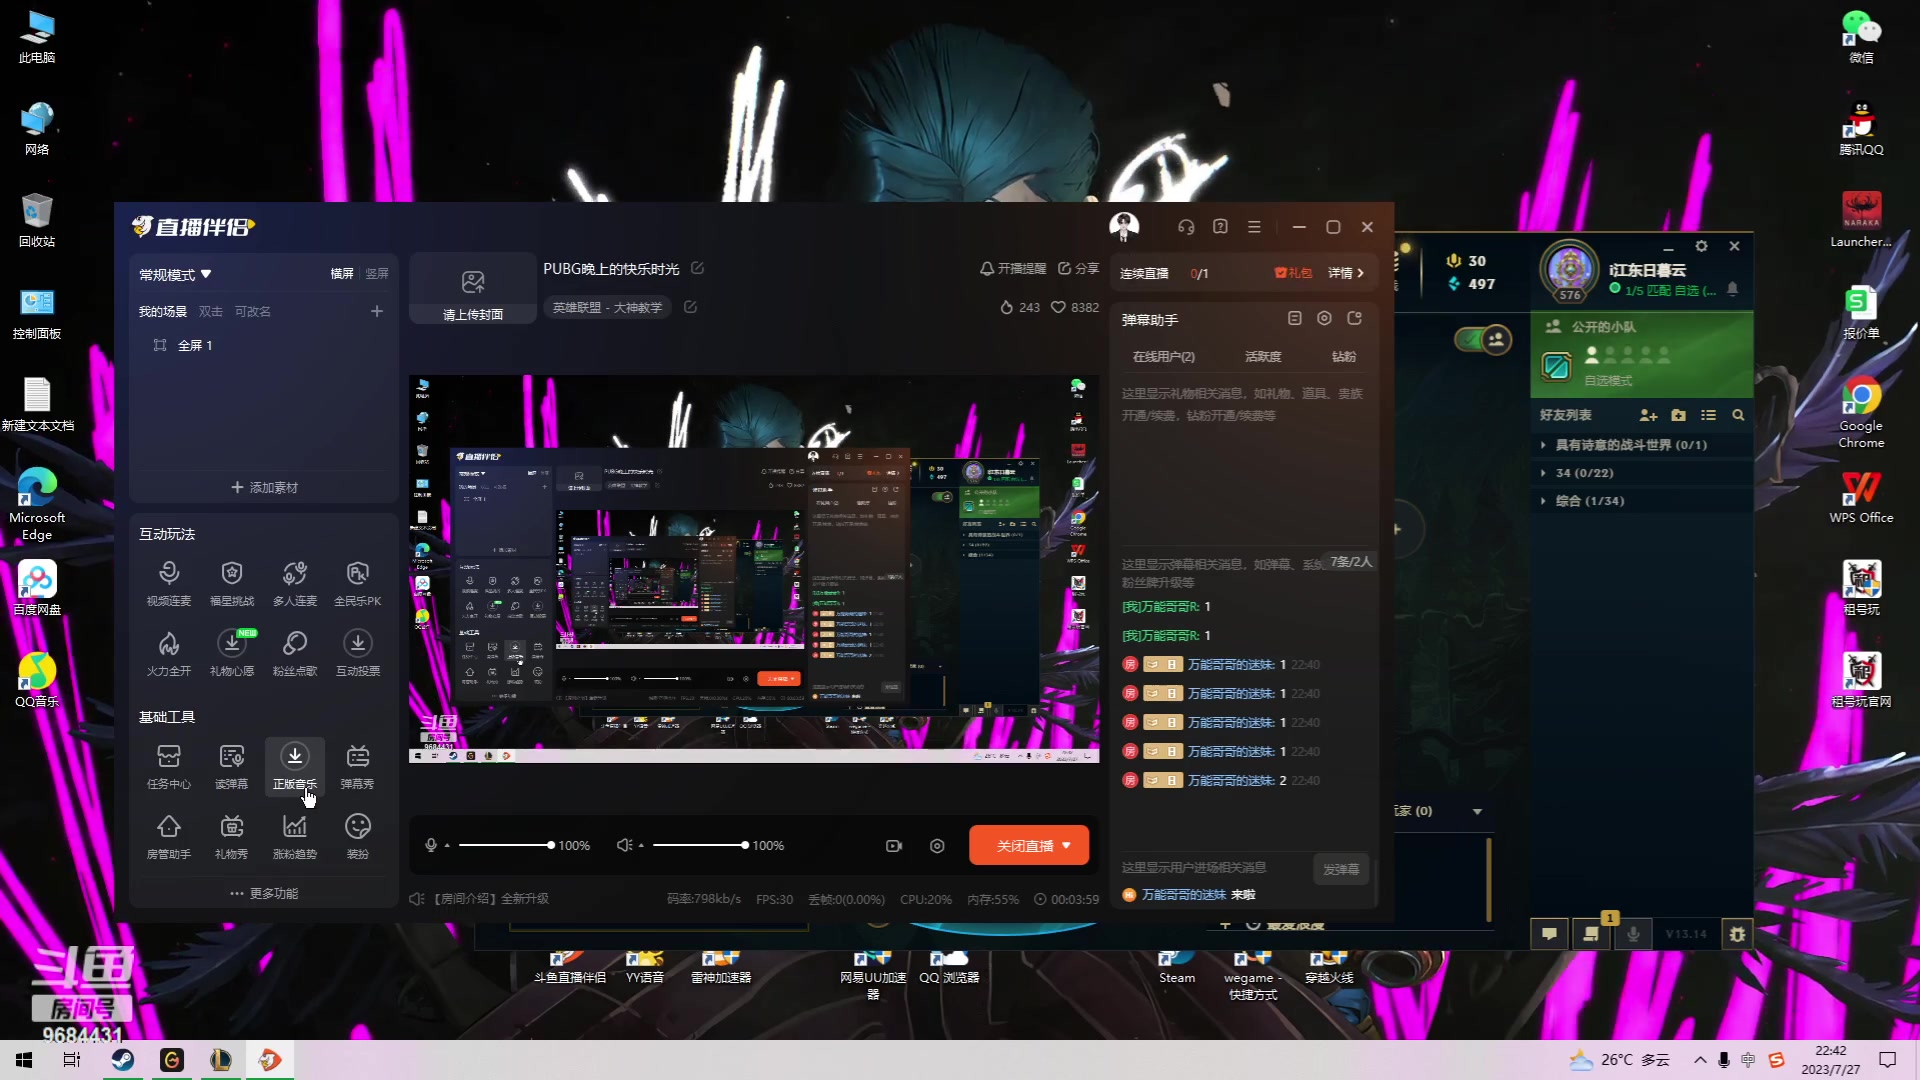This screenshot has height=1080, width=1920.
Task: Expand 详情 in 连续直播 bar
Action: click(x=1346, y=273)
